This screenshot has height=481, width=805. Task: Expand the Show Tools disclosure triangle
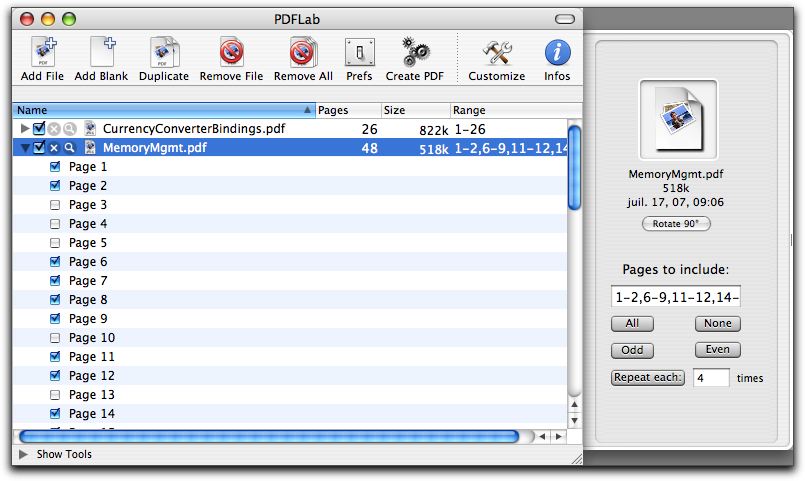pyautogui.click(x=23, y=455)
